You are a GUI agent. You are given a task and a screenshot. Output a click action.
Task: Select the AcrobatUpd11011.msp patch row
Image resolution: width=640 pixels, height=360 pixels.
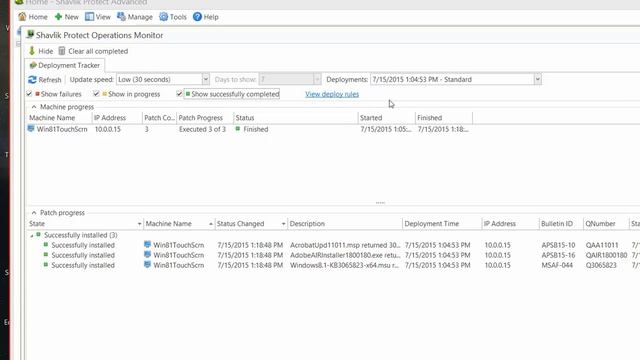(333, 245)
